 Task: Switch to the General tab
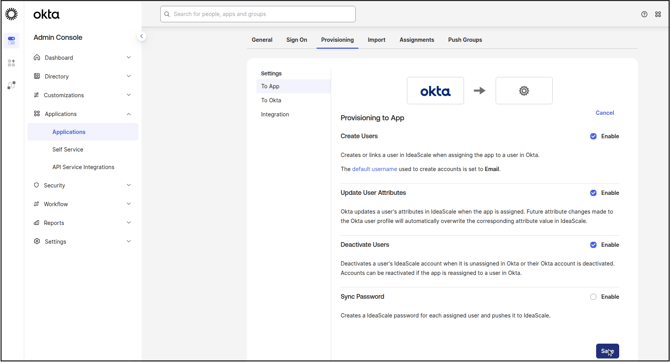262,40
